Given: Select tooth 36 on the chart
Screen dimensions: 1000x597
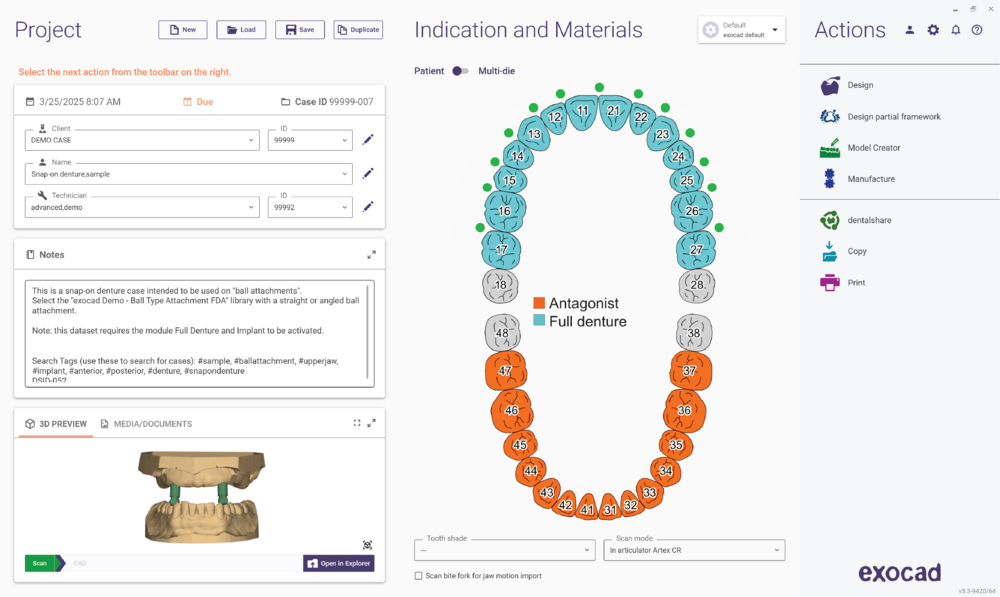Looking at the screenshot, I should tap(684, 410).
